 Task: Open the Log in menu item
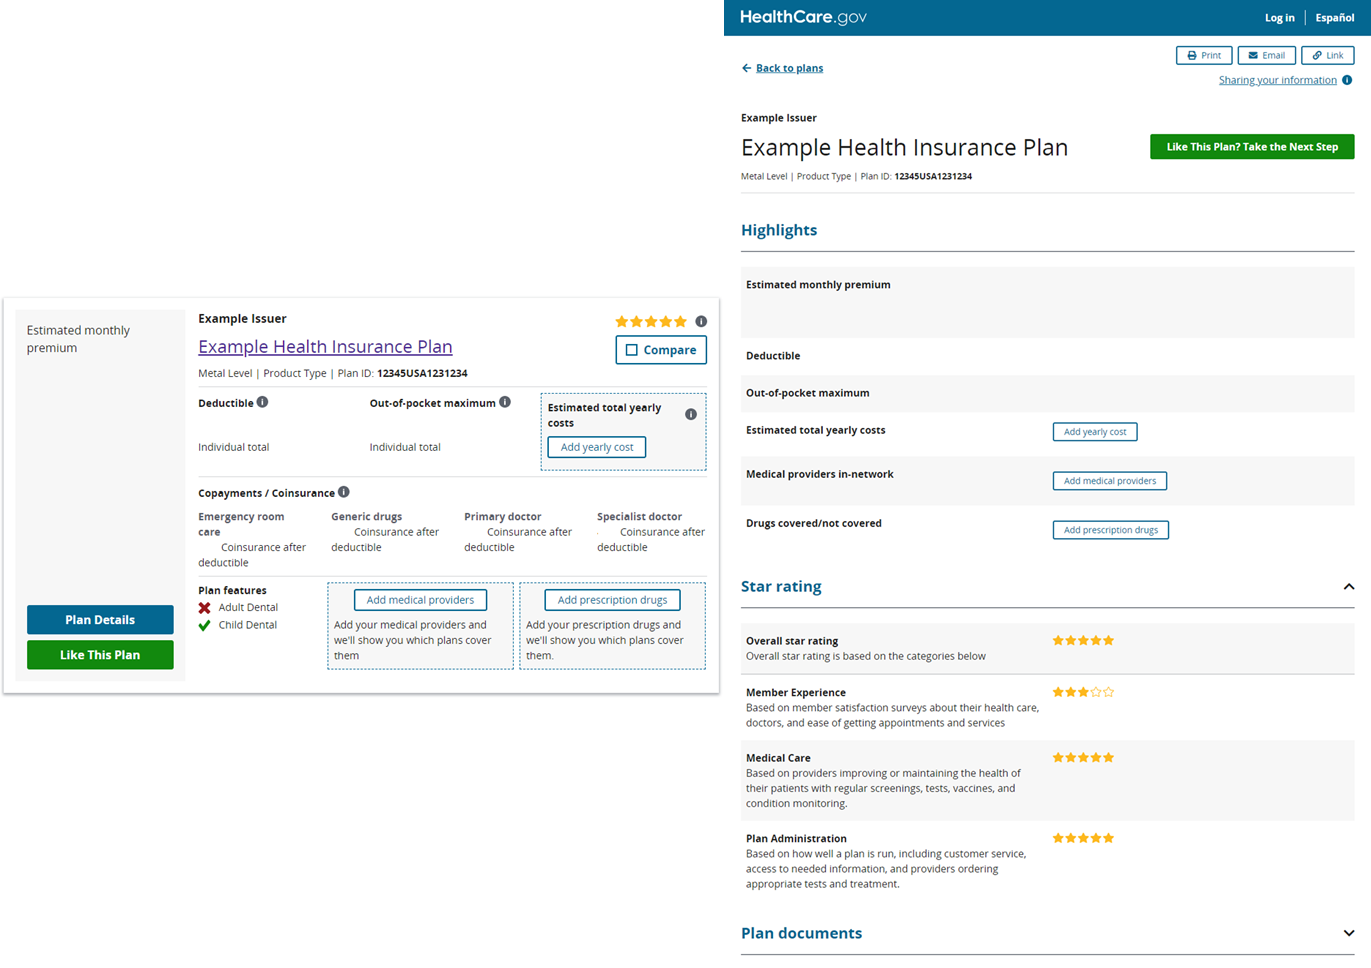1279,18
